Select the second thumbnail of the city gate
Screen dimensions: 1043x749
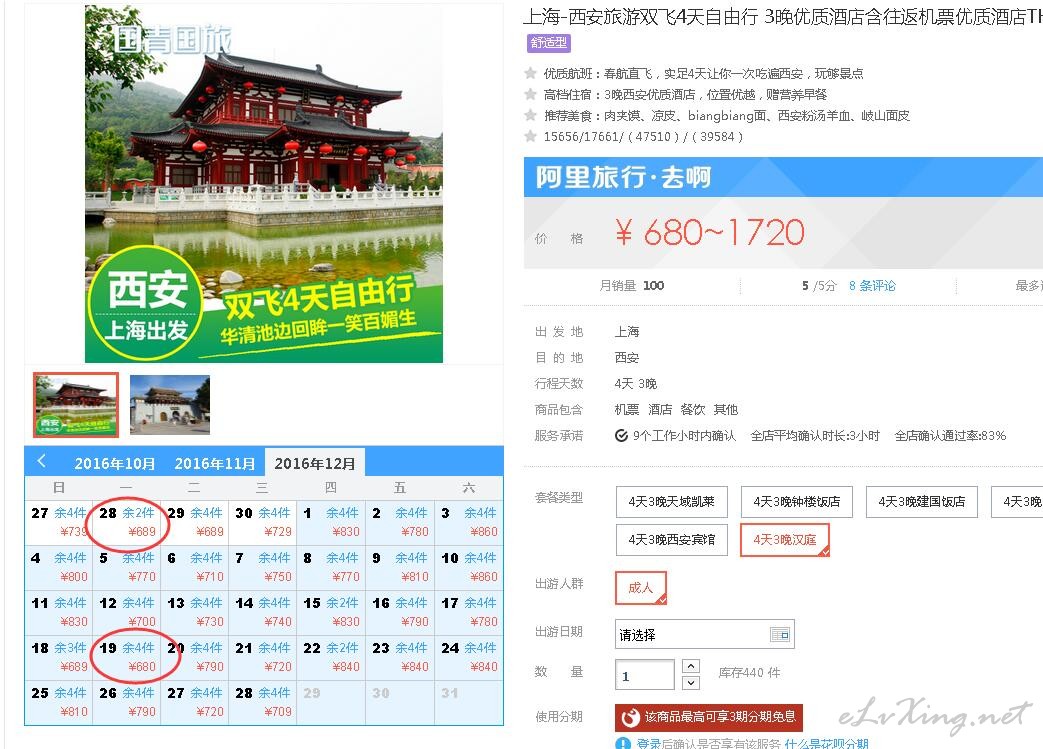point(170,404)
